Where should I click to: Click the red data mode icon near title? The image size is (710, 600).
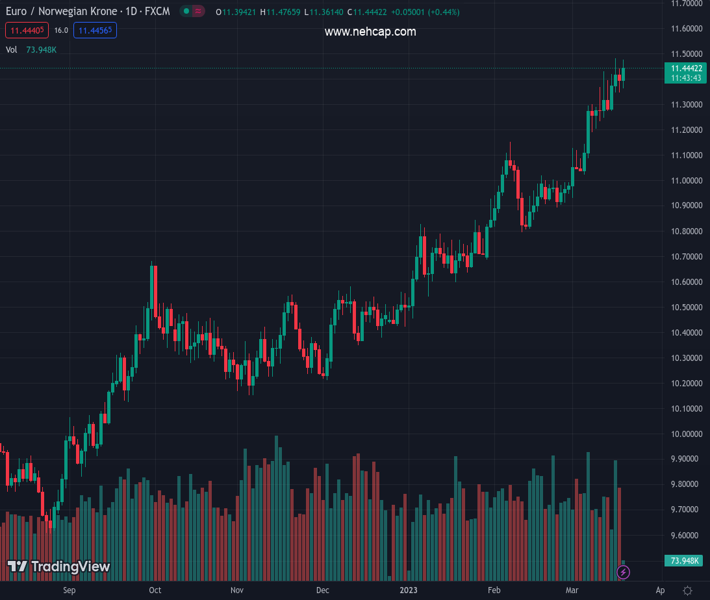pyautogui.click(x=198, y=11)
